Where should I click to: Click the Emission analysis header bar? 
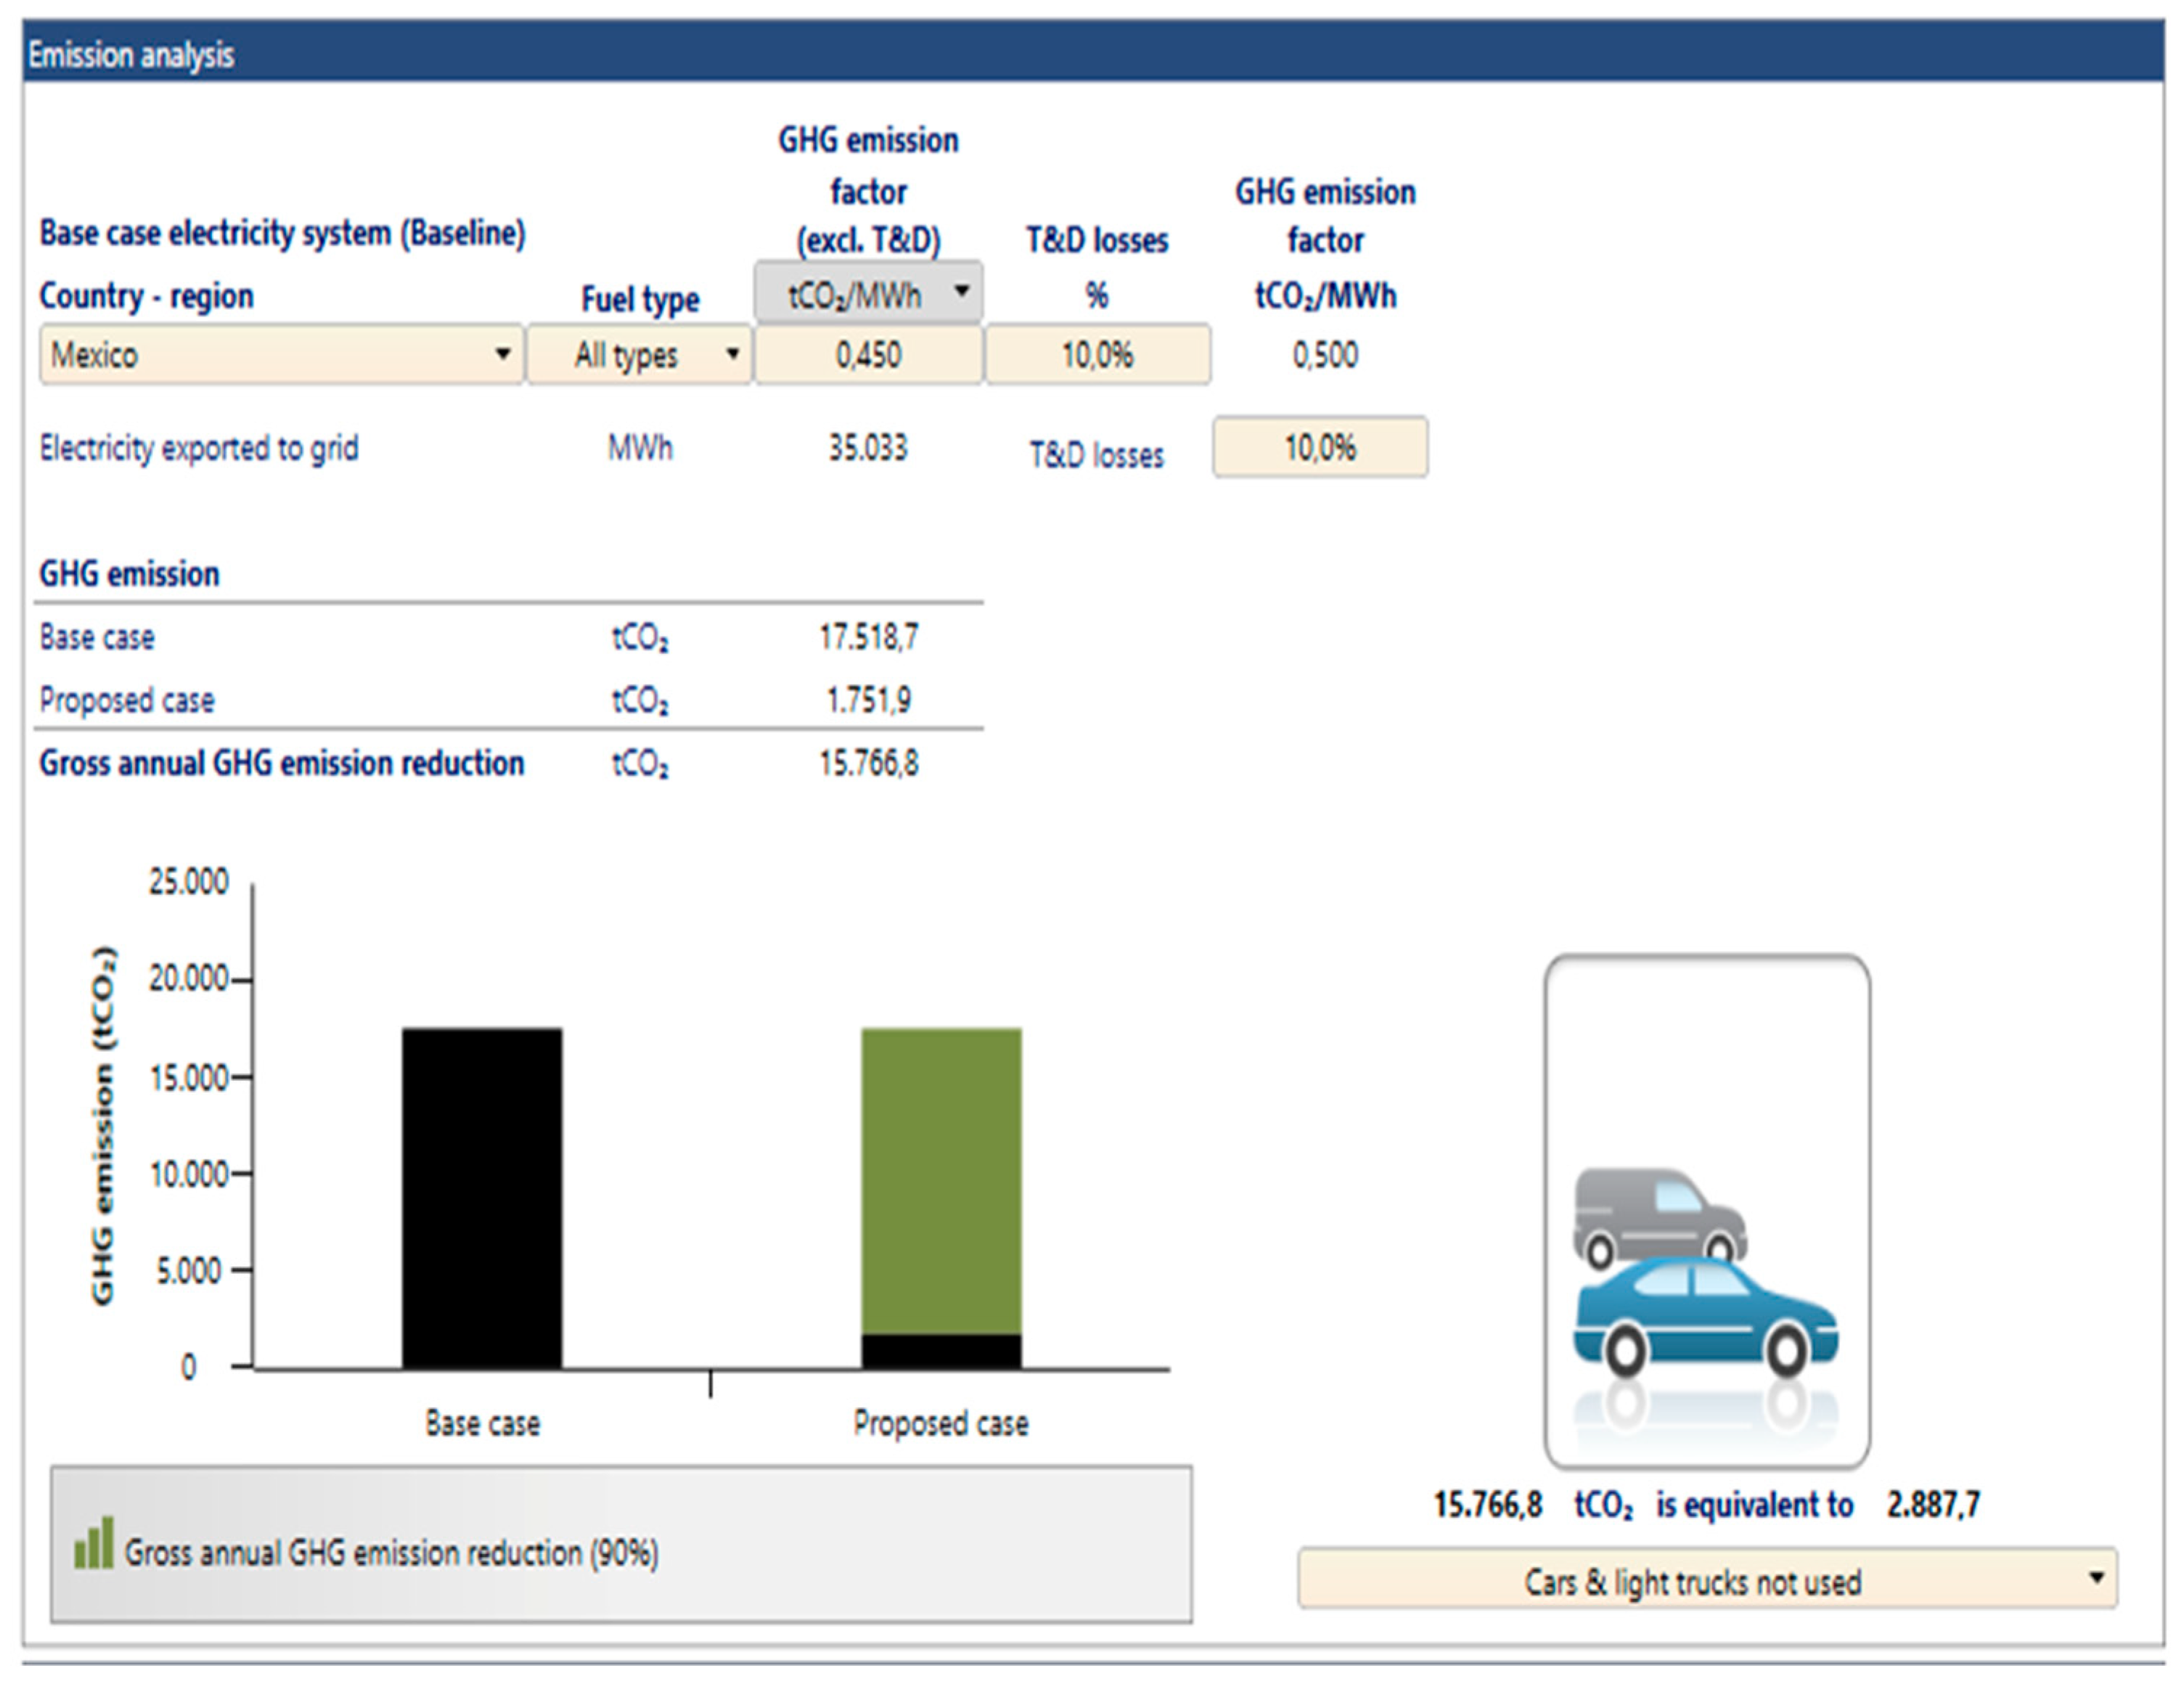coord(1092,54)
